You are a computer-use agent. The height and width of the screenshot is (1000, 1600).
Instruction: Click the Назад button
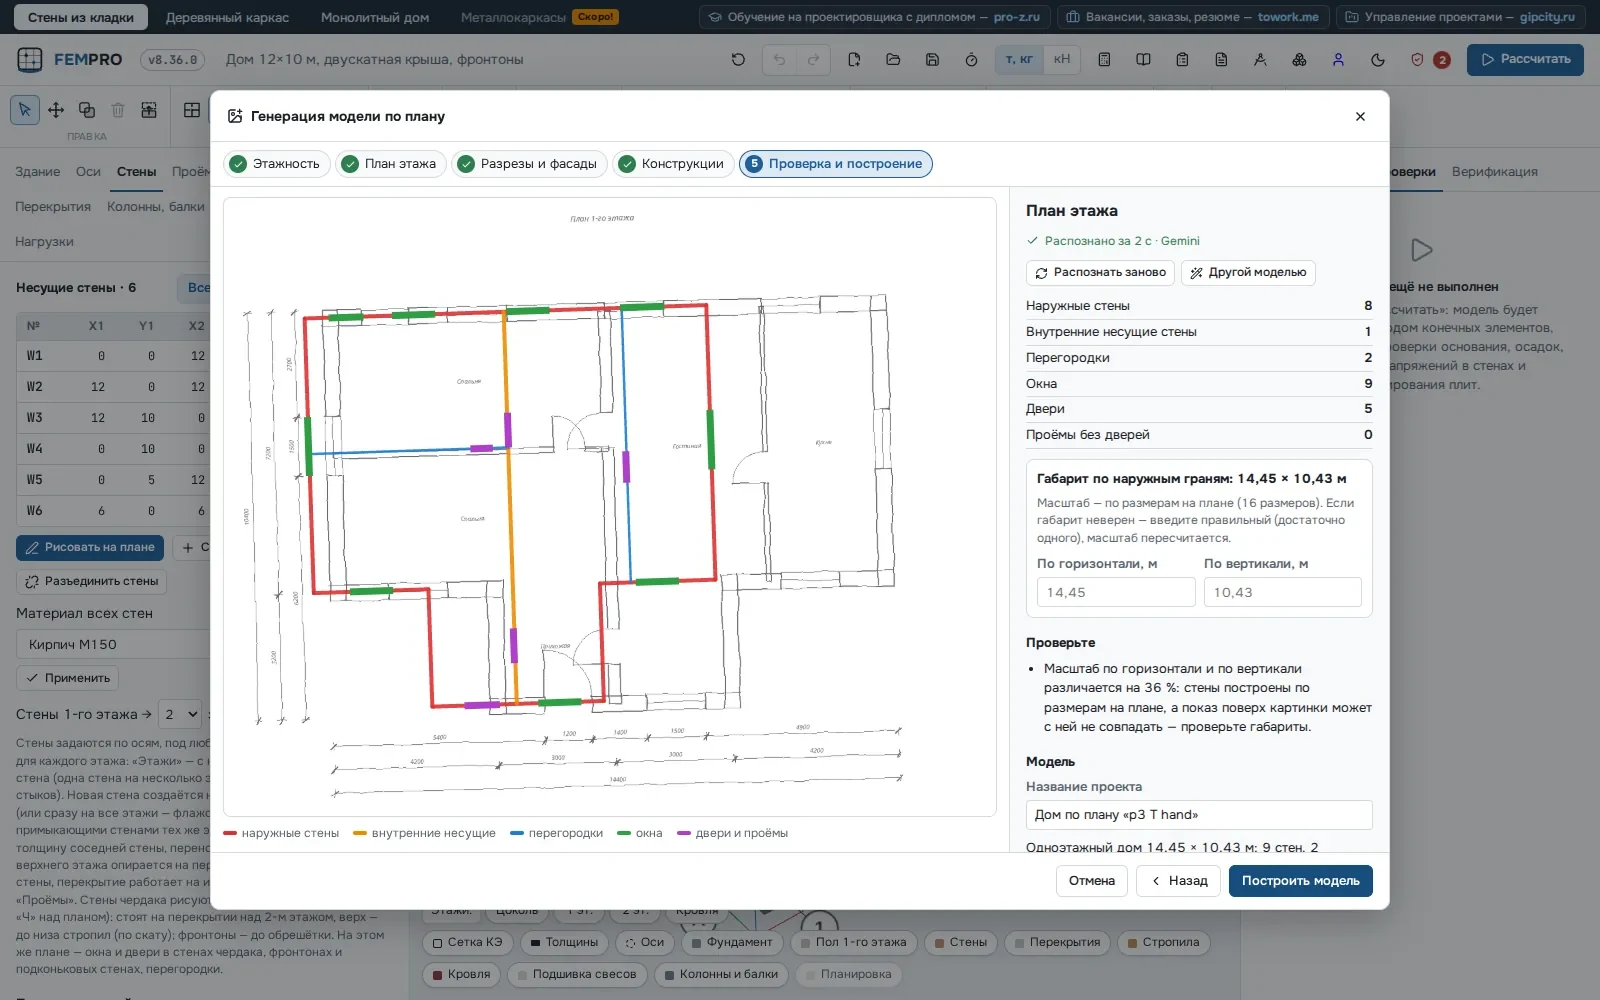(x=1178, y=881)
